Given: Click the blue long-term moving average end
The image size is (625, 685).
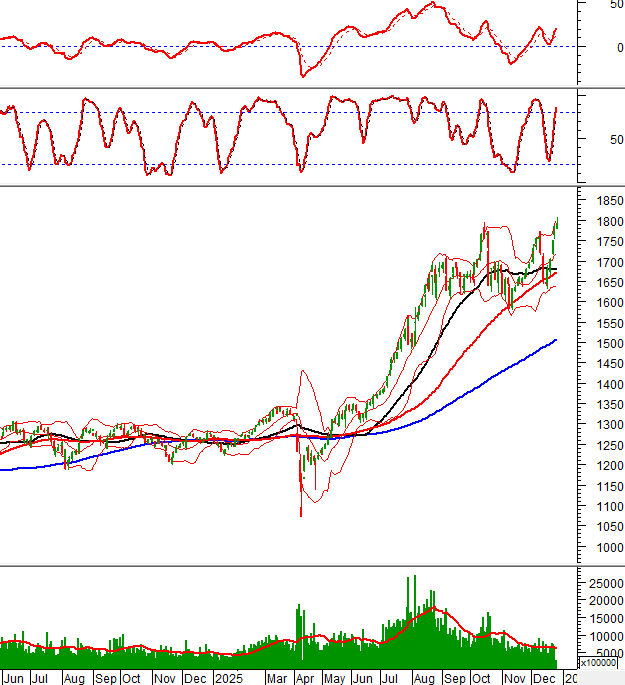Looking at the screenshot, I should 555,341.
